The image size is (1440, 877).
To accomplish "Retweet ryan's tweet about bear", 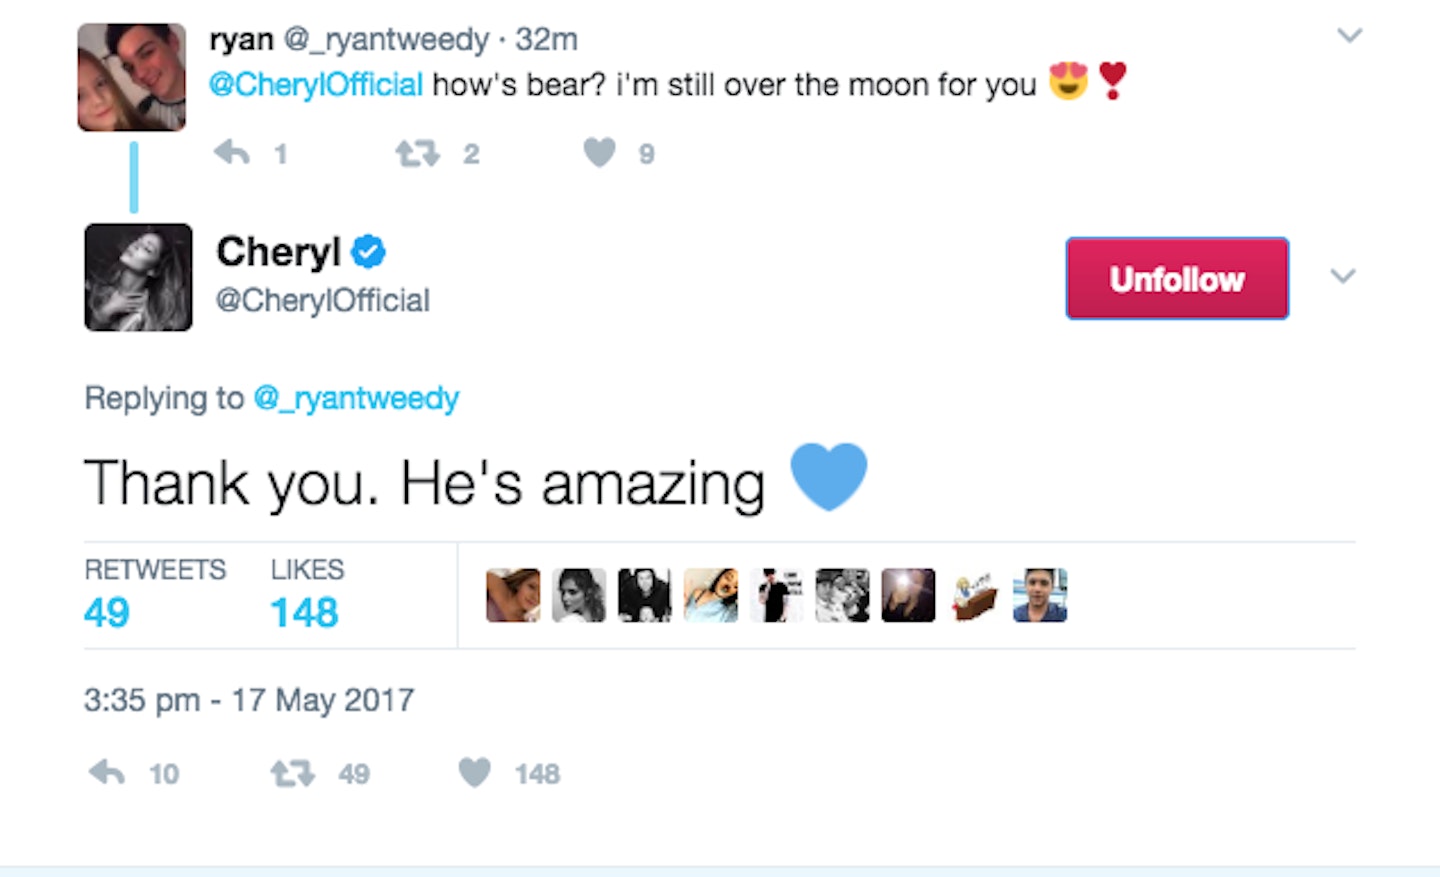I will click(416, 153).
